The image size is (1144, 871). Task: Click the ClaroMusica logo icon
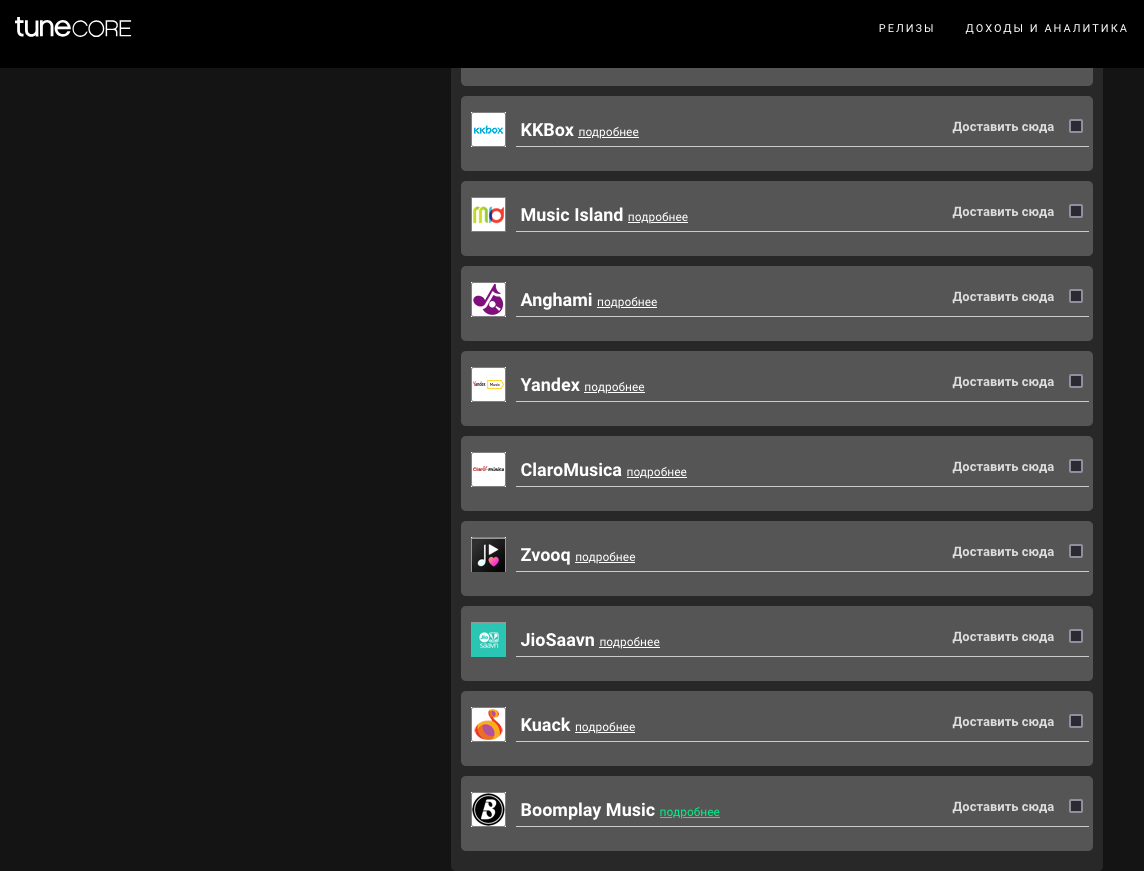tap(488, 469)
